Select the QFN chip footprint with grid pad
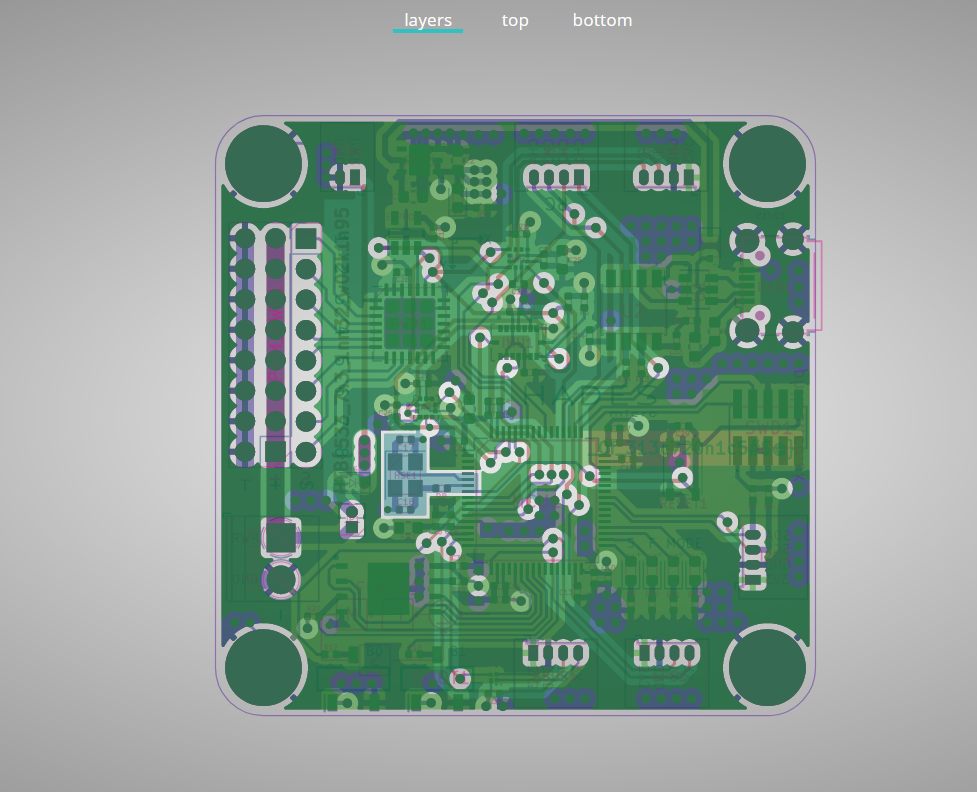This screenshot has height=792, width=977. 409,324
